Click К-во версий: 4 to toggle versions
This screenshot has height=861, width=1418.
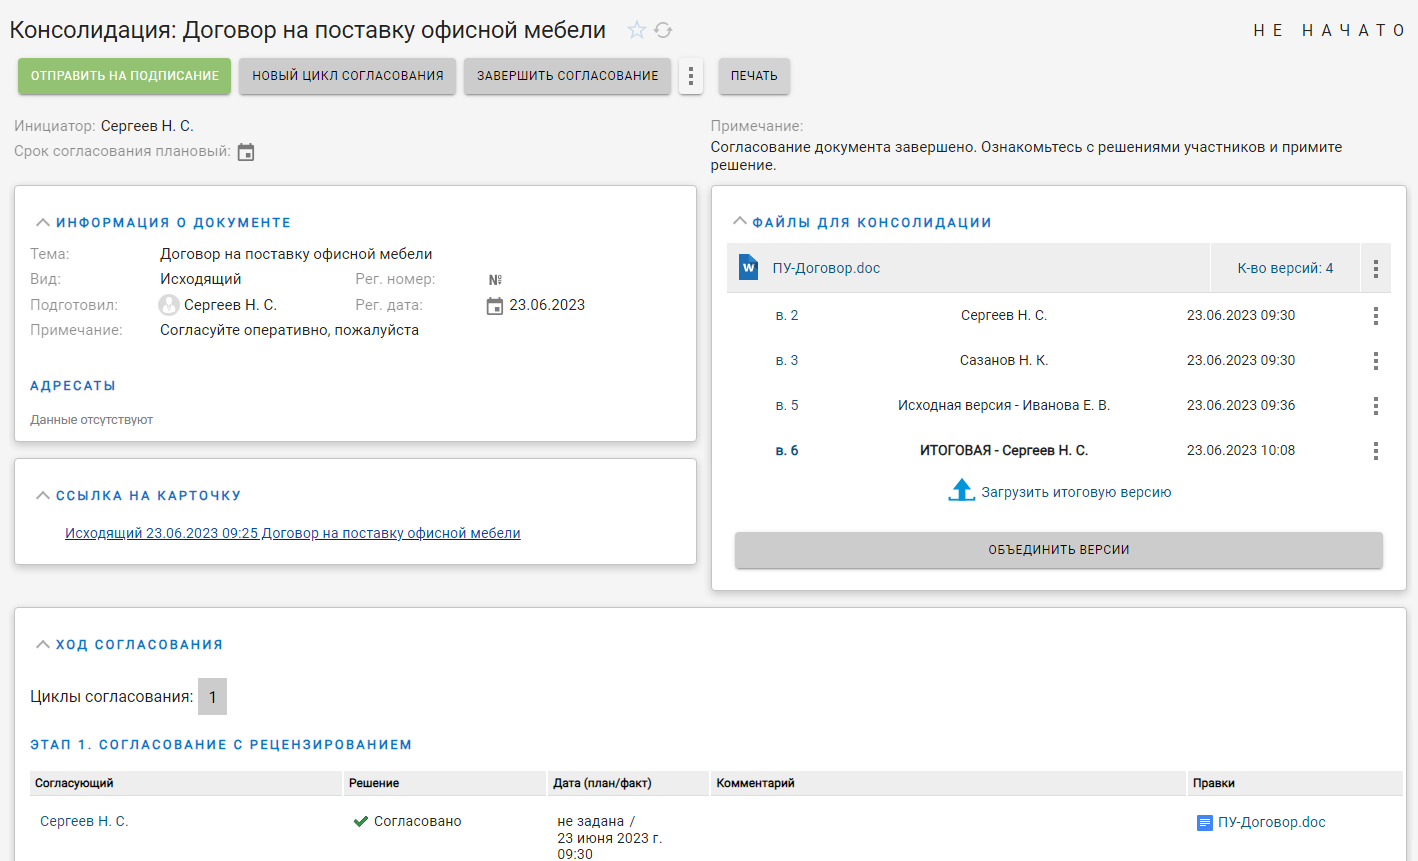click(x=1285, y=268)
